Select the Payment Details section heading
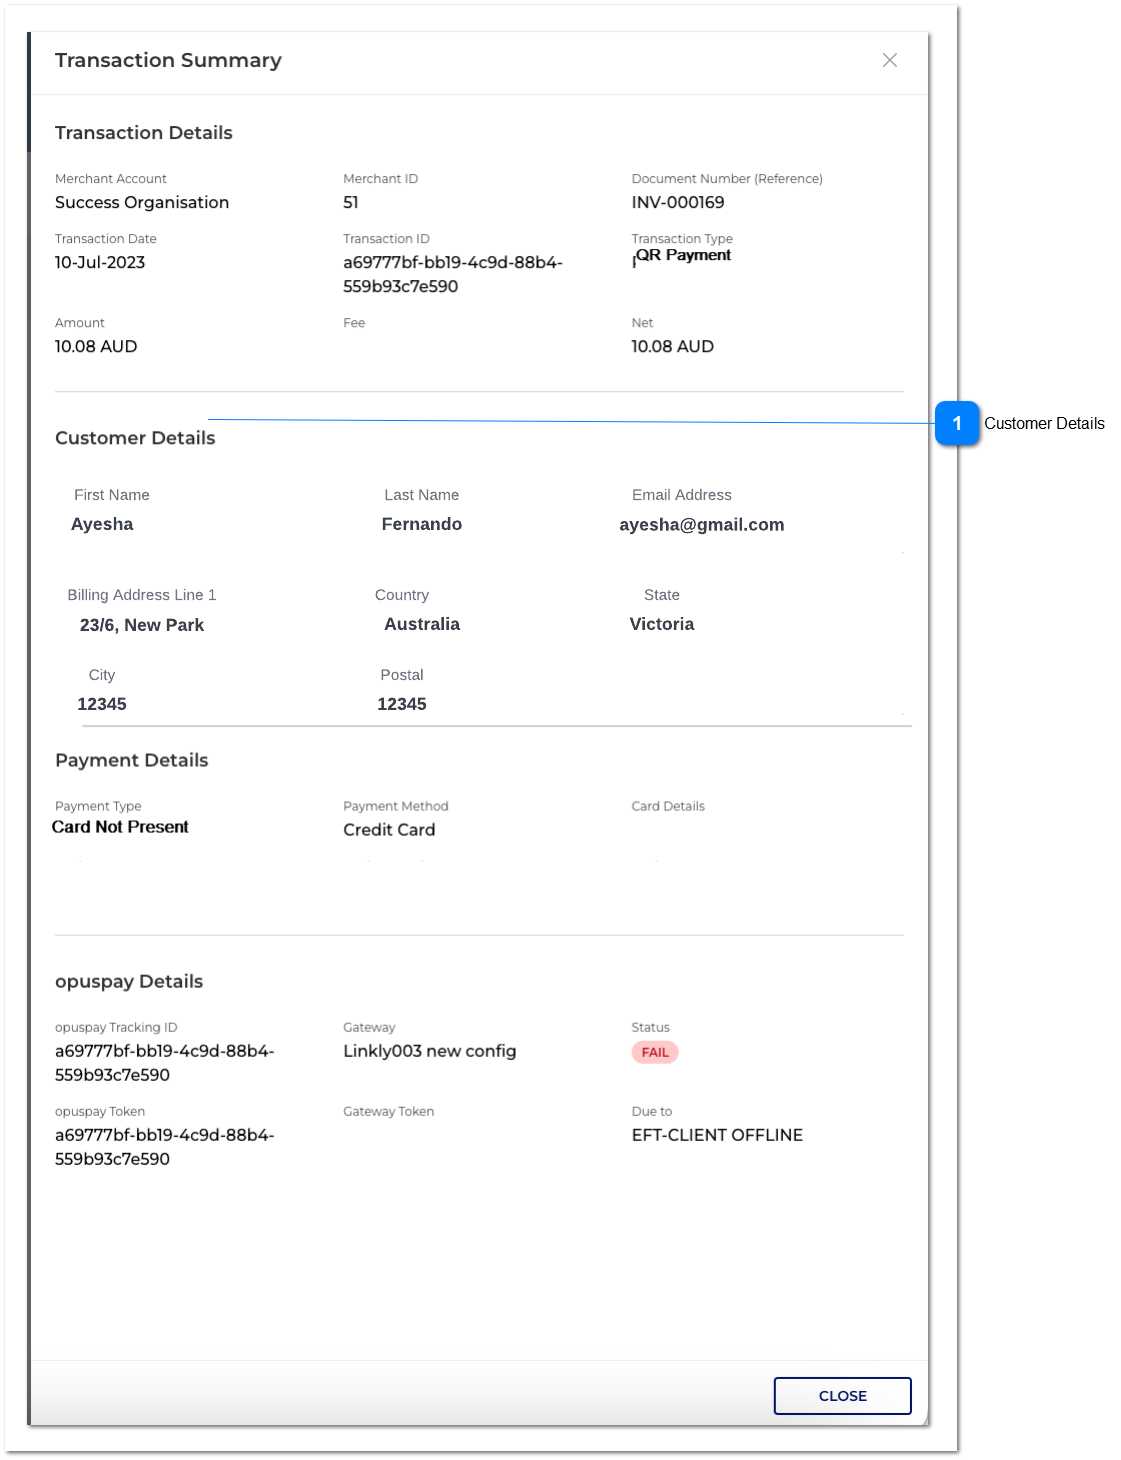 pos(131,760)
